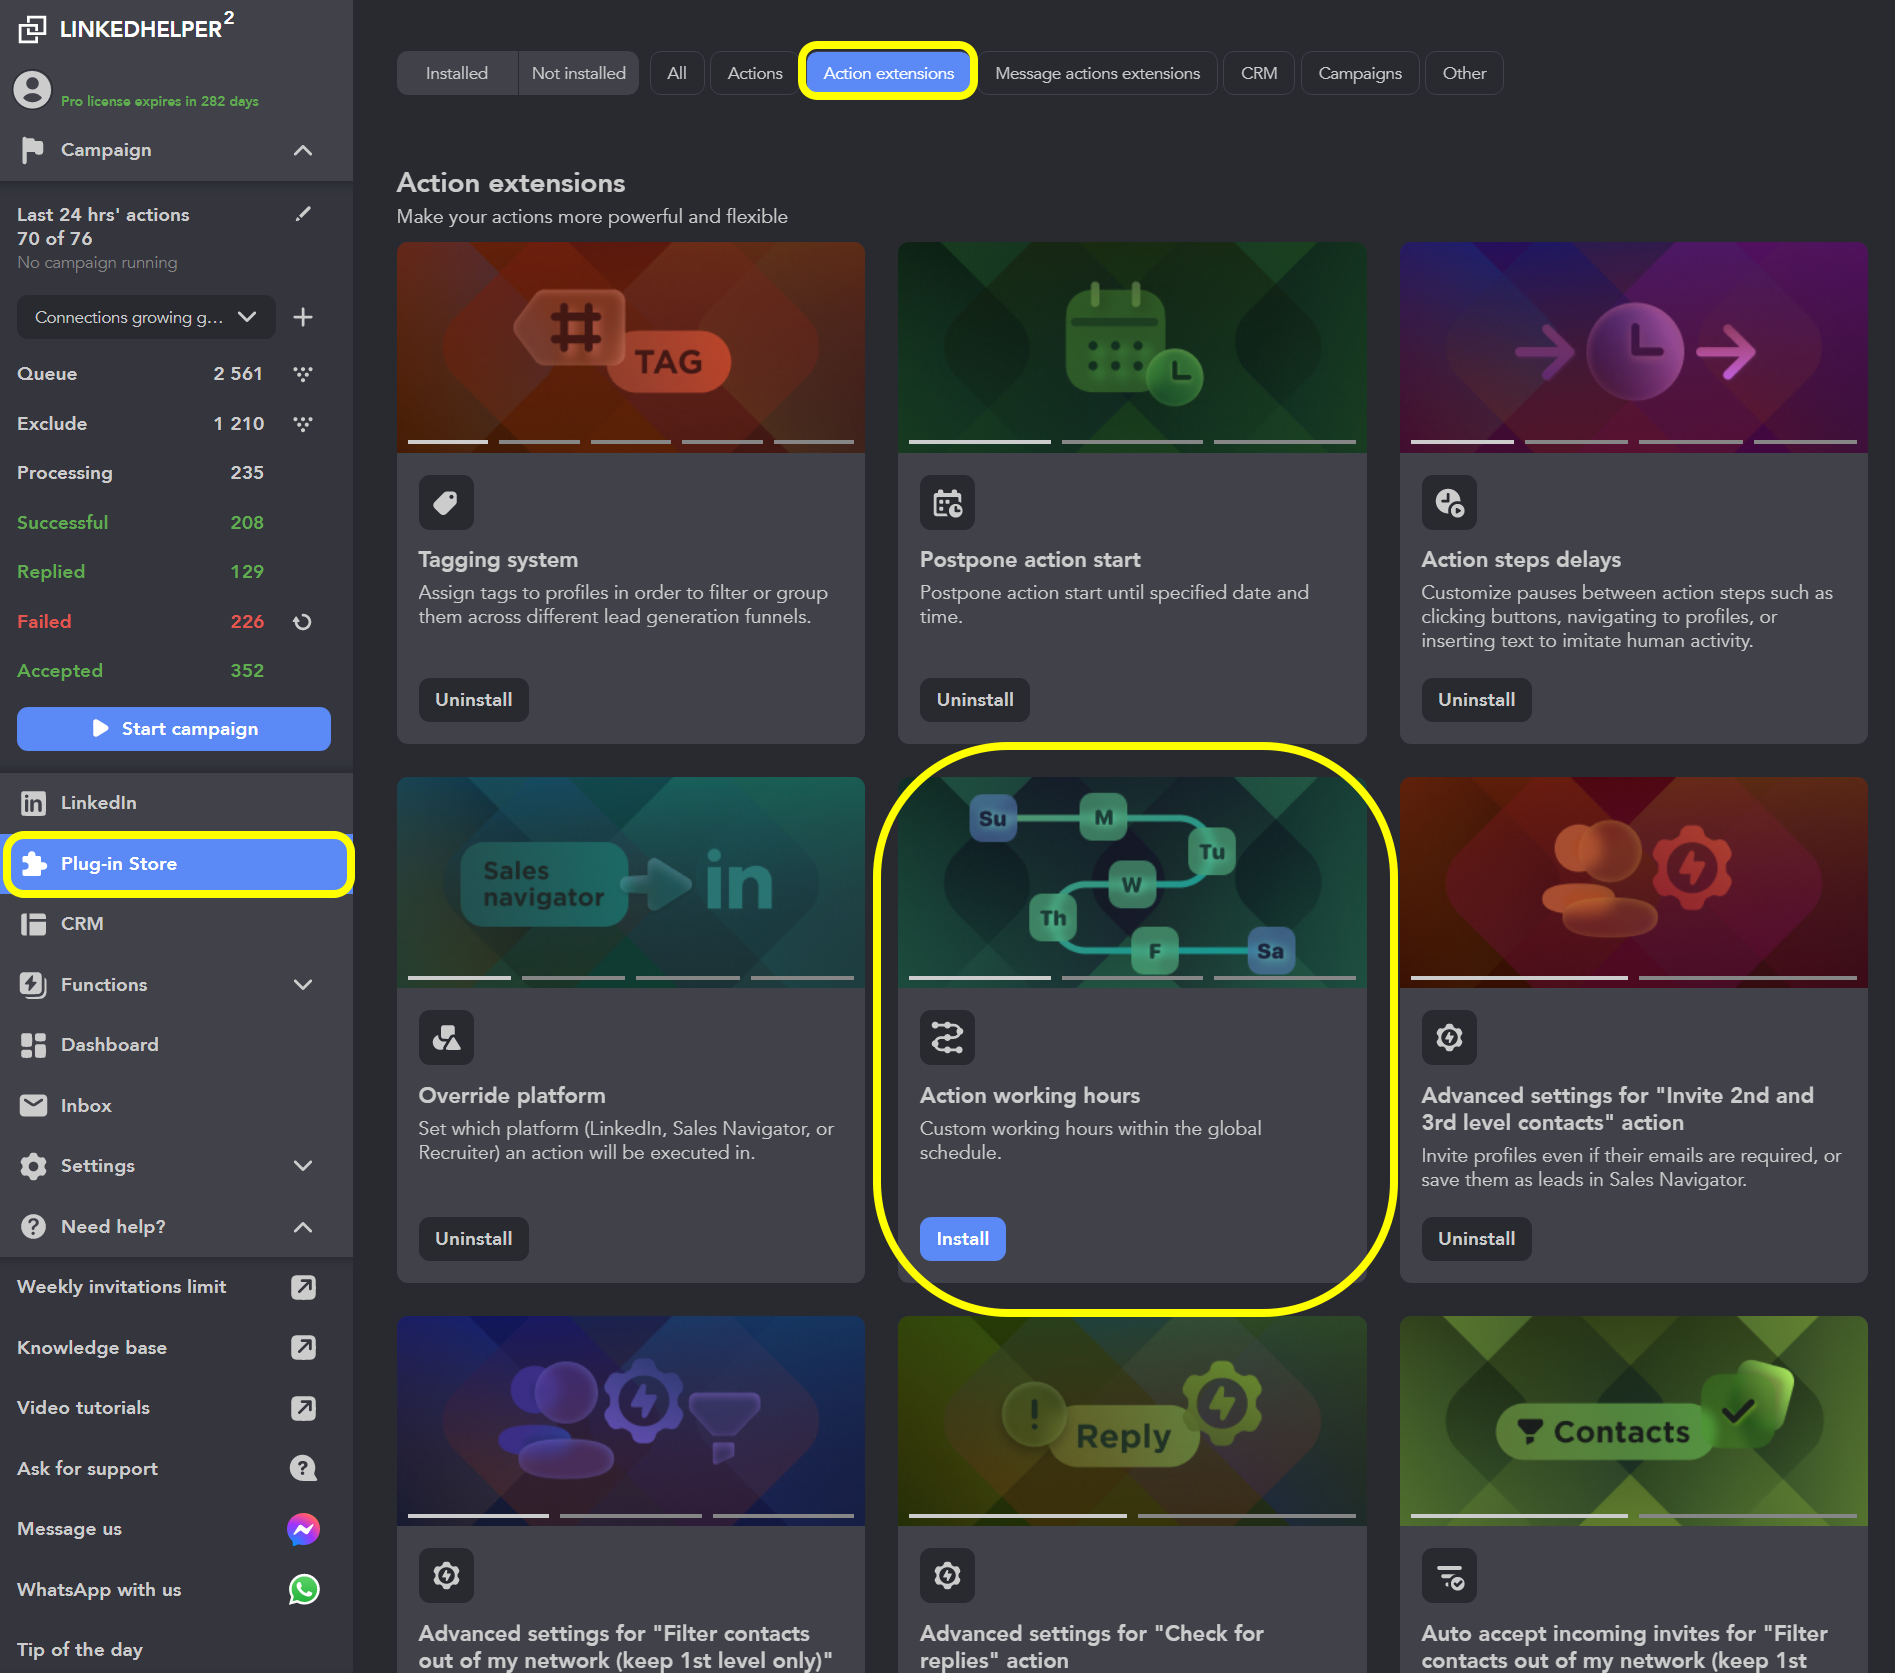Open the Inbox section
The height and width of the screenshot is (1673, 1895).
[176, 1106]
